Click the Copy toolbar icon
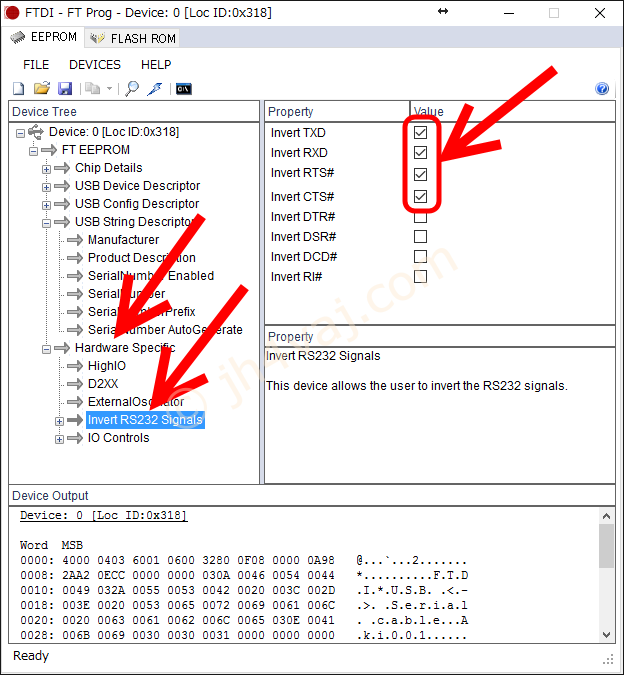The height and width of the screenshot is (675, 624). [x=92, y=88]
